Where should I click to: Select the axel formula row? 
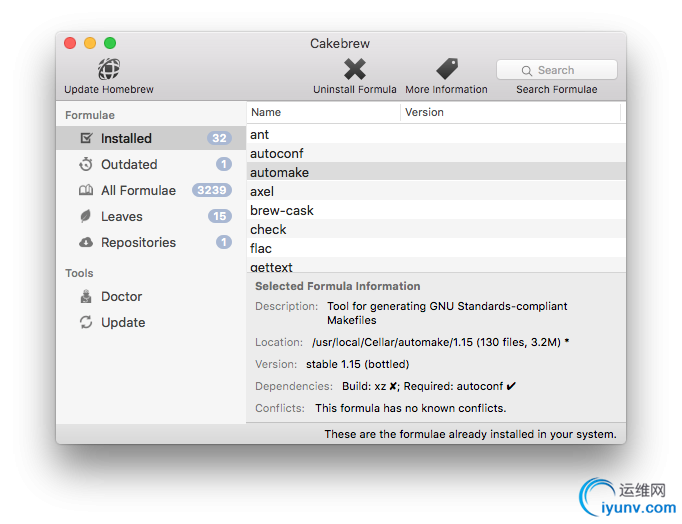(x=436, y=191)
